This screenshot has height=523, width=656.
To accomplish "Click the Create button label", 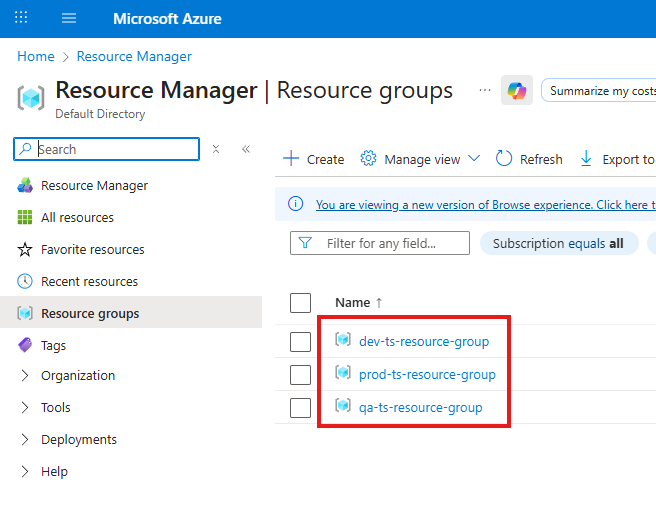I will point(325,159).
